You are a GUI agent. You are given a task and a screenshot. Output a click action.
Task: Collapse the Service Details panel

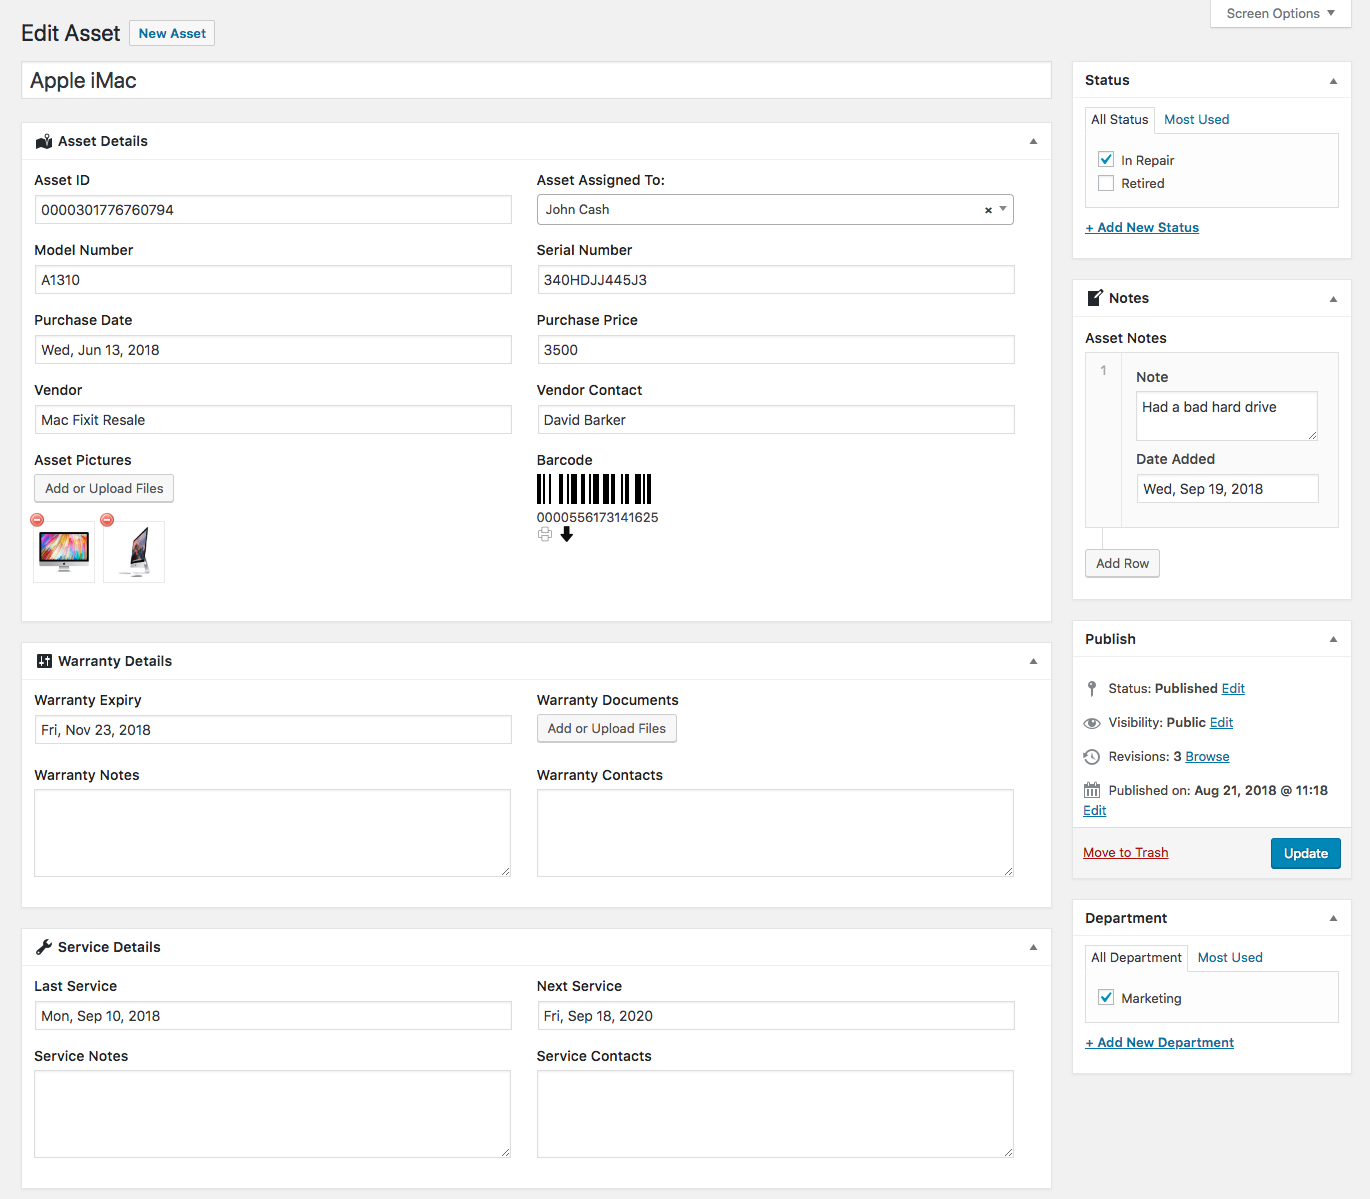click(1033, 947)
